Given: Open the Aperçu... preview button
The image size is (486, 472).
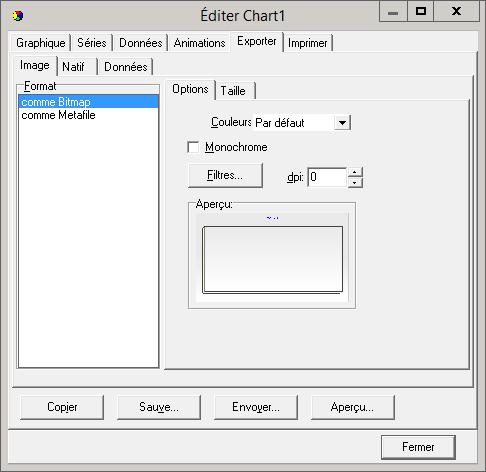Looking at the screenshot, I should [x=353, y=407].
